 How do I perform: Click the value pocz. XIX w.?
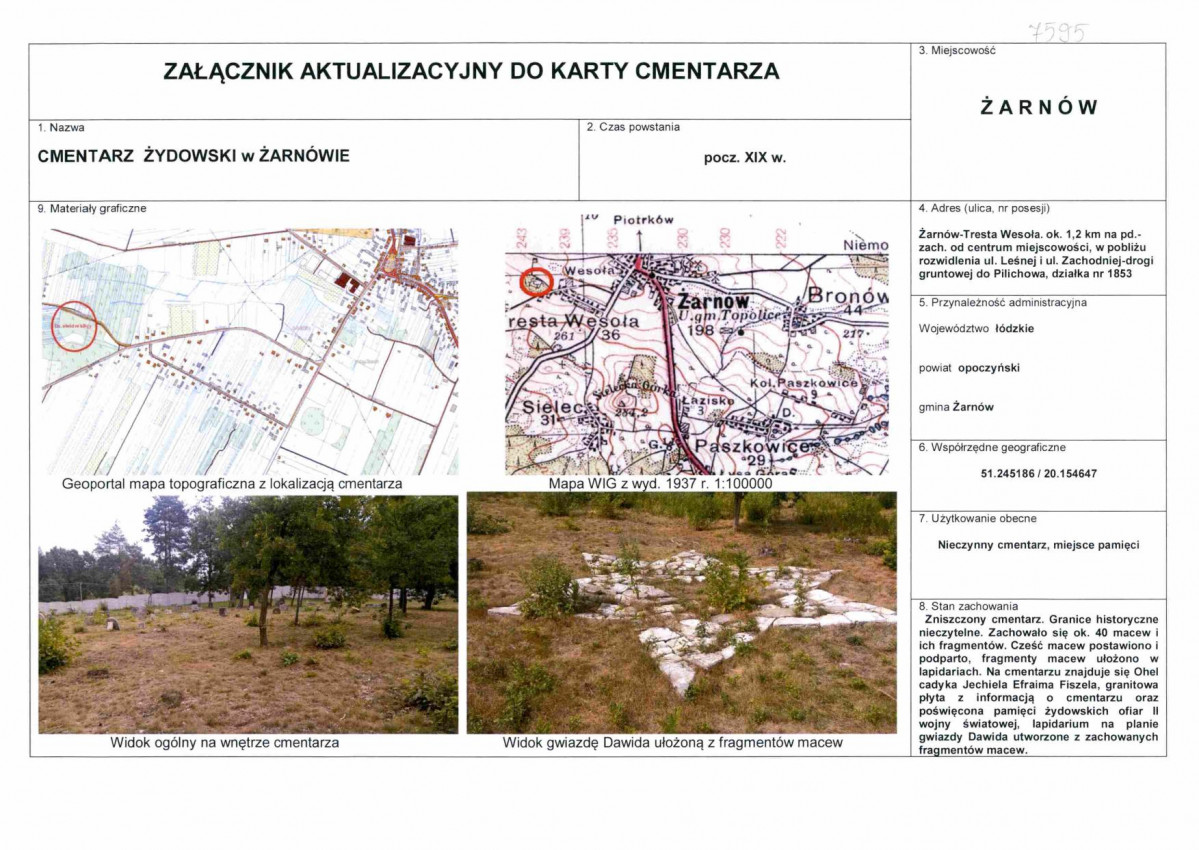(745, 158)
